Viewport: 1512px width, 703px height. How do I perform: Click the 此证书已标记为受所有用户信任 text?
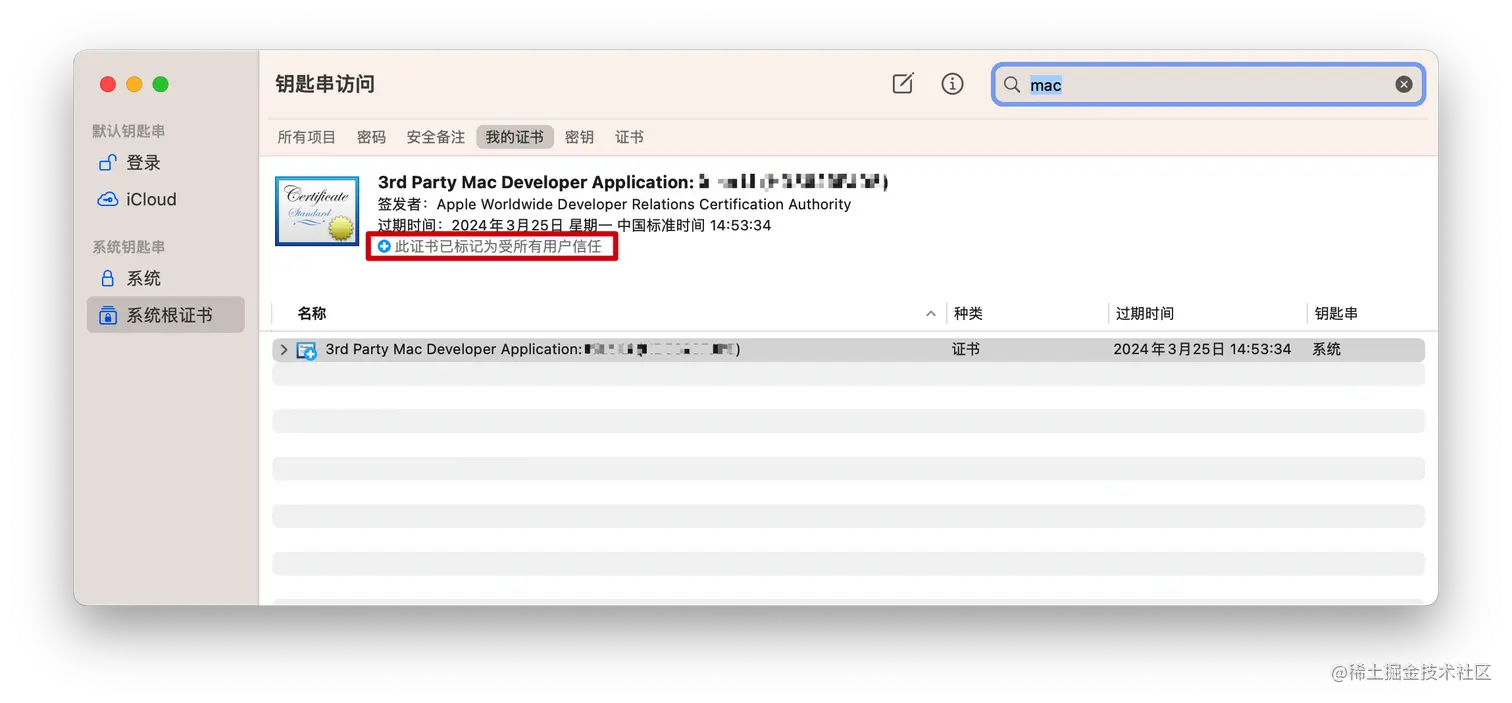click(x=498, y=246)
